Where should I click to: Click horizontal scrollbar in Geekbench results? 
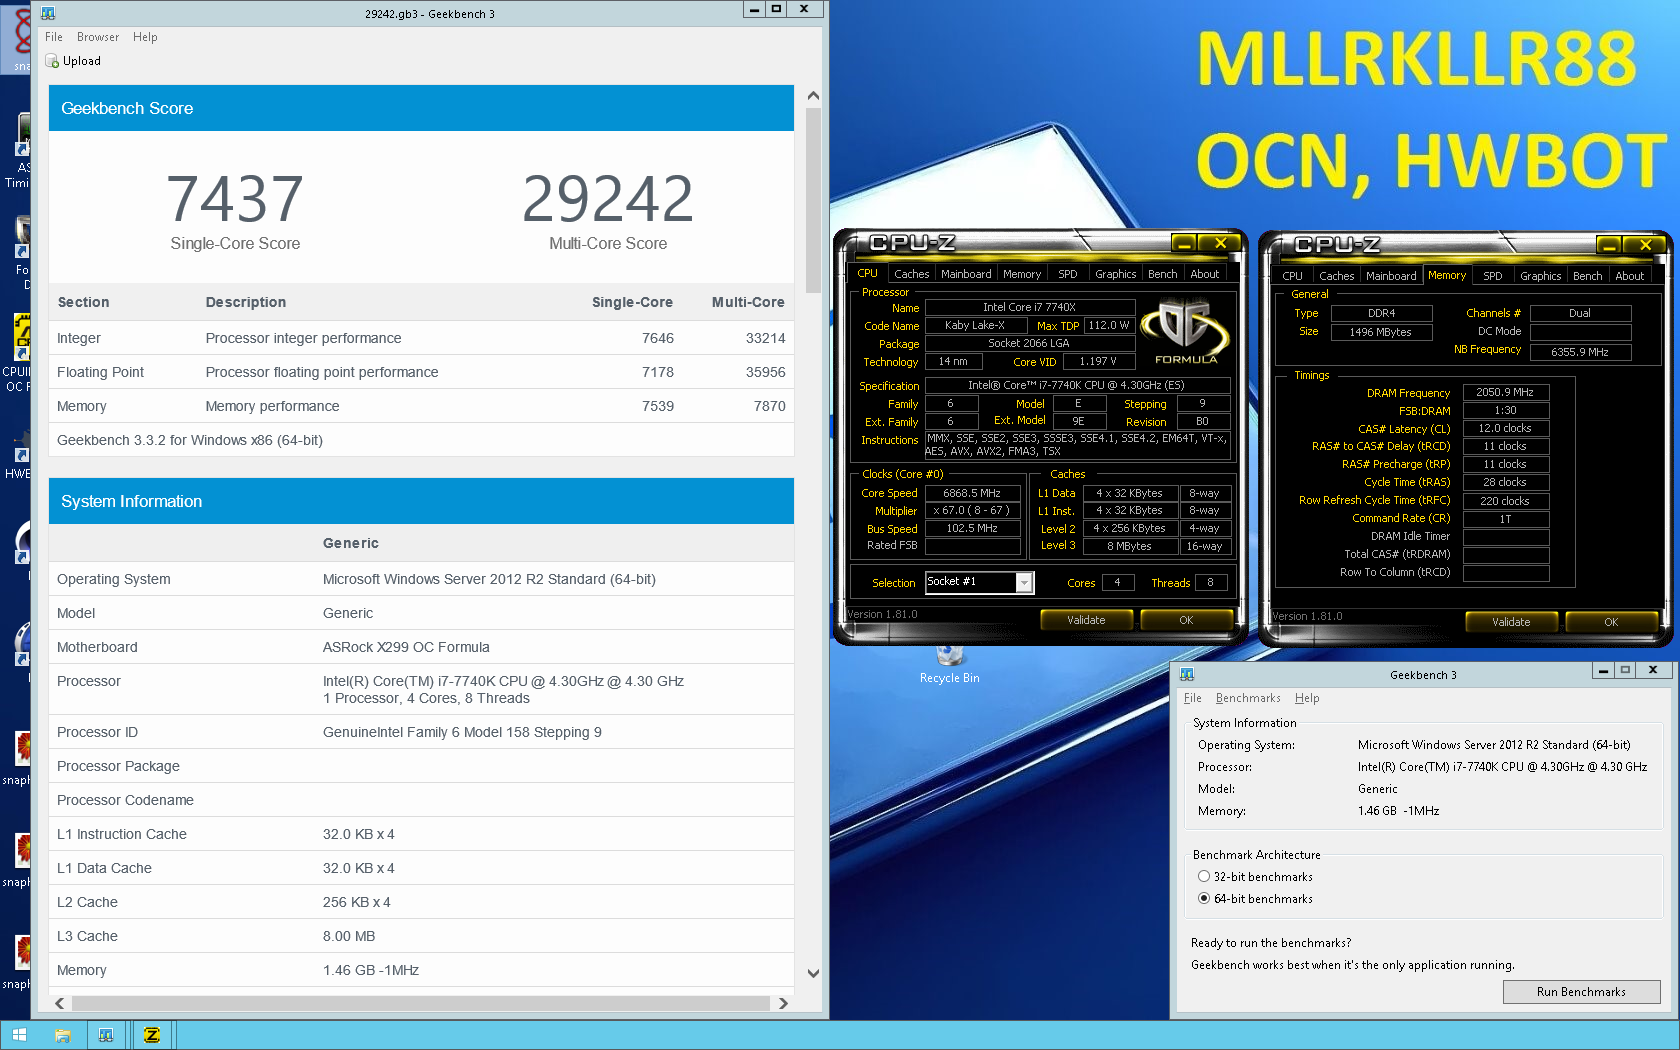coord(421,1003)
